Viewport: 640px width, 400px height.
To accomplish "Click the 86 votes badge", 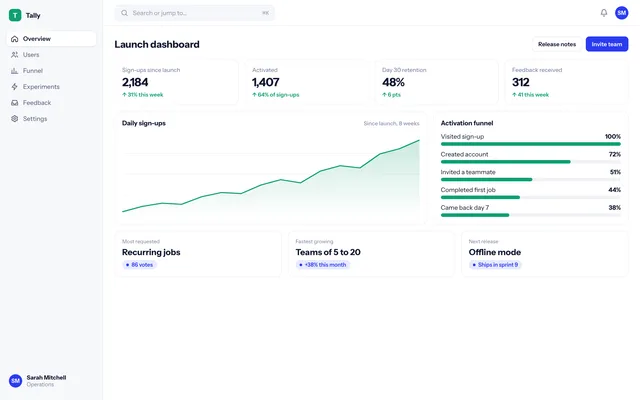I will pyautogui.click(x=139, y=265).
